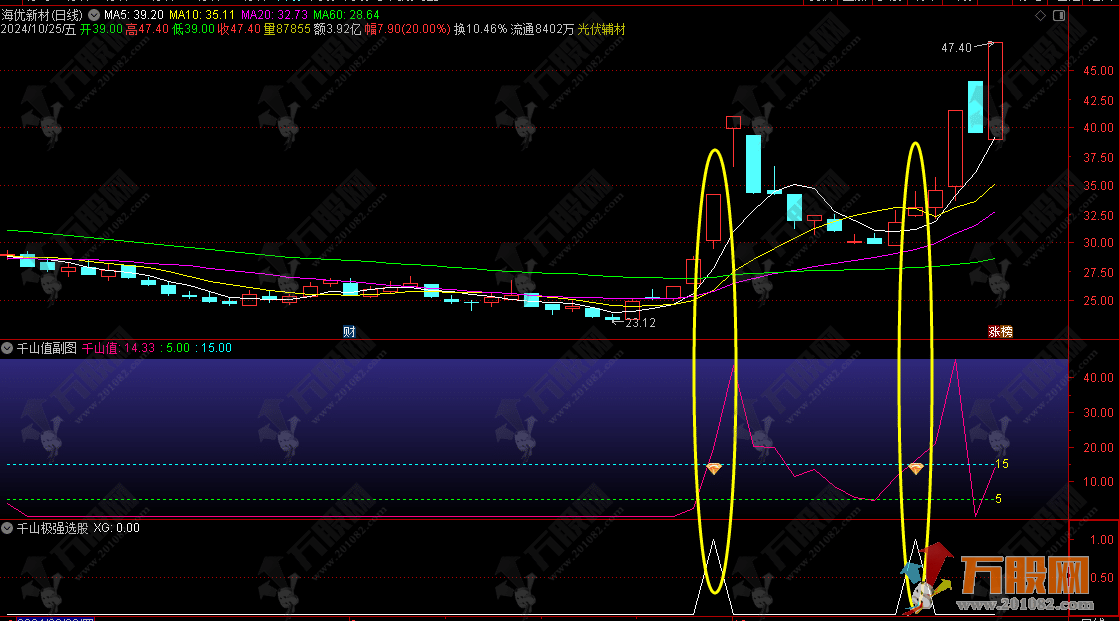
Task: Click the 23.12 low price annotation
Action: point(640,322)
